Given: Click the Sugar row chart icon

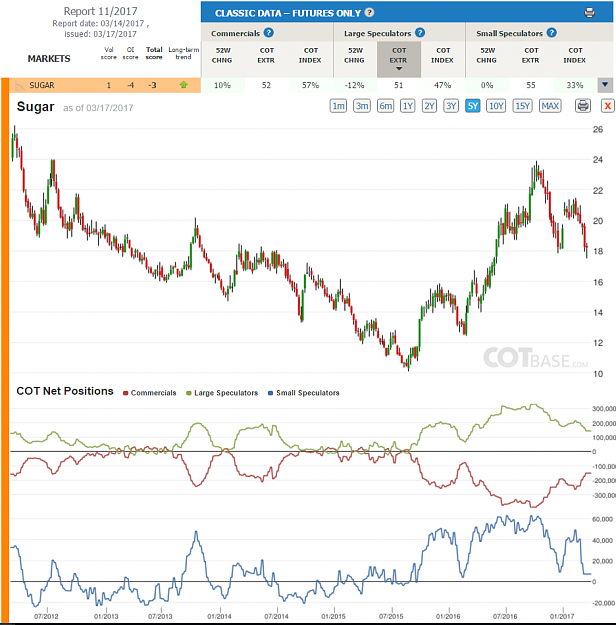Looking at the screenshot, I should point(20,85).
